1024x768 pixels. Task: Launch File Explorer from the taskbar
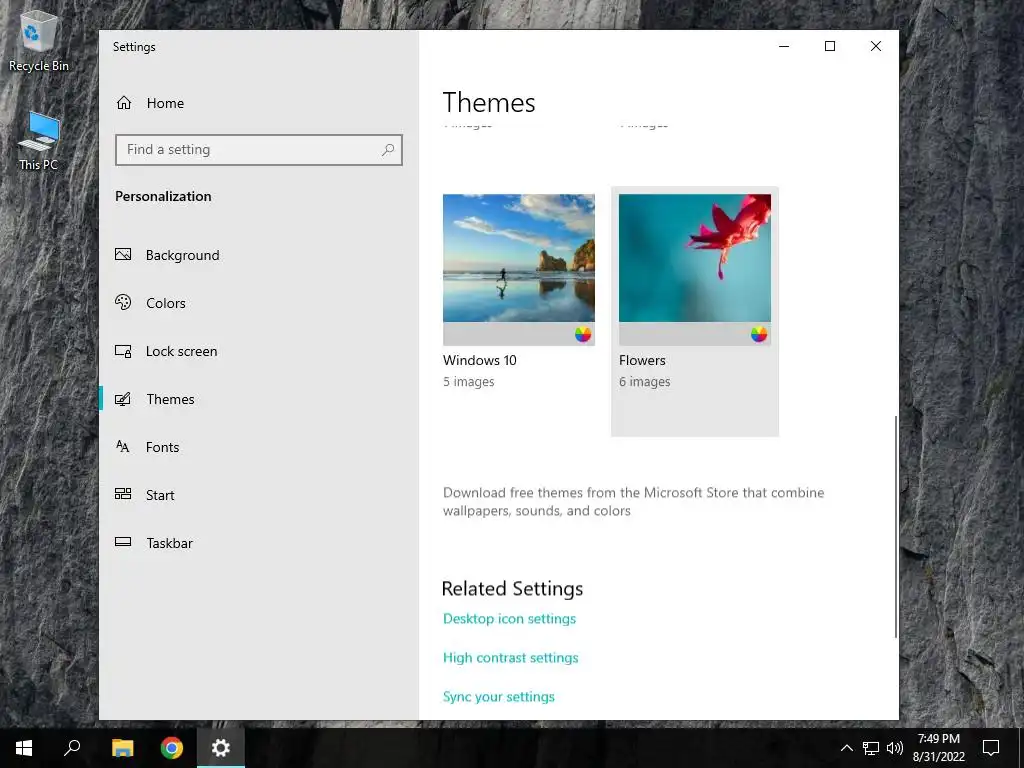pos(122,748)
